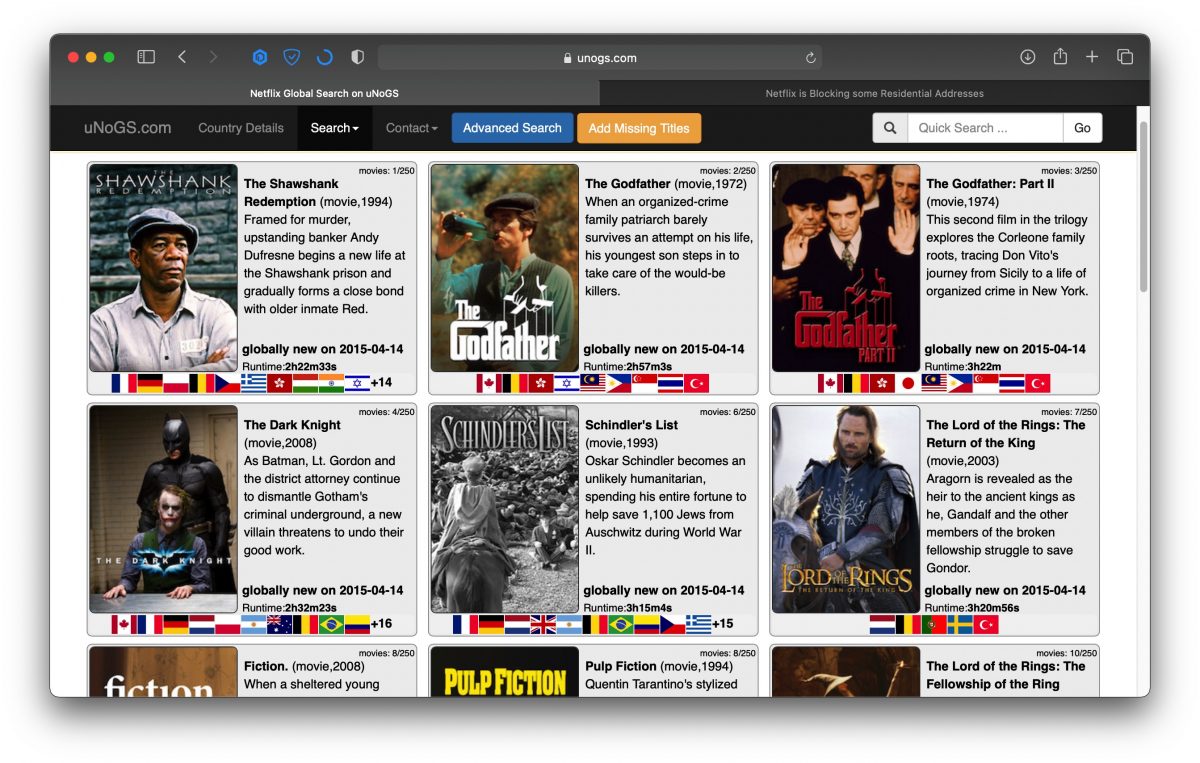Open the Search dropdown menu
The image size is (1200, 763).
(x=335, y=128)
